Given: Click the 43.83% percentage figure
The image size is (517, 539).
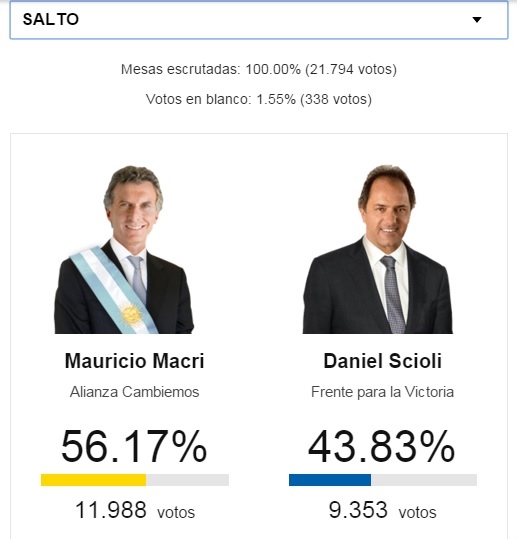Looking at the screenshot, I should [382, 446].
